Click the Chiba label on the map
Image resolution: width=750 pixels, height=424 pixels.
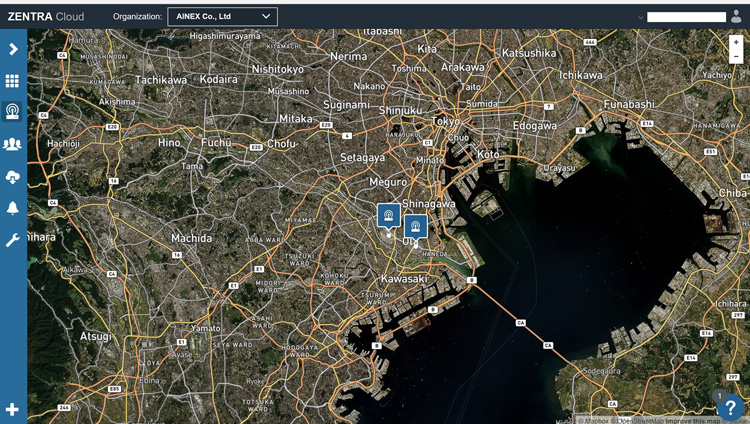coord(732,193)
